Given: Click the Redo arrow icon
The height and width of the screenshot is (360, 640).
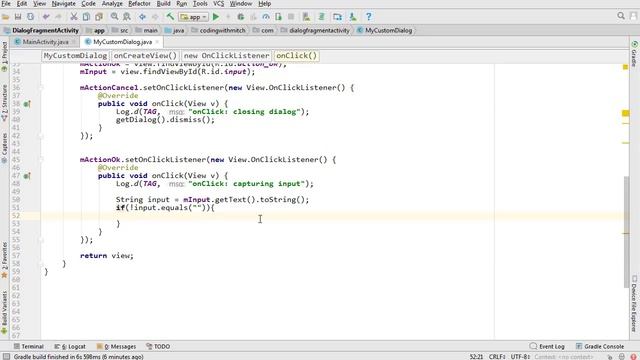Looking at the screenshot, I should 58,17.
